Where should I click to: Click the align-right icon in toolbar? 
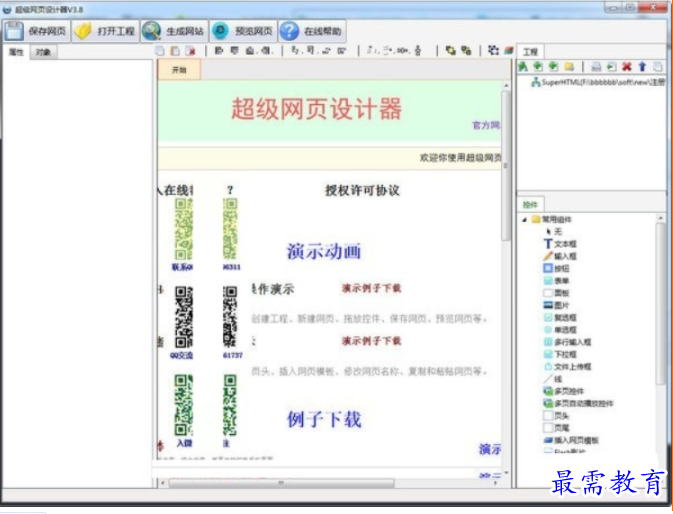tap(266, 51)
